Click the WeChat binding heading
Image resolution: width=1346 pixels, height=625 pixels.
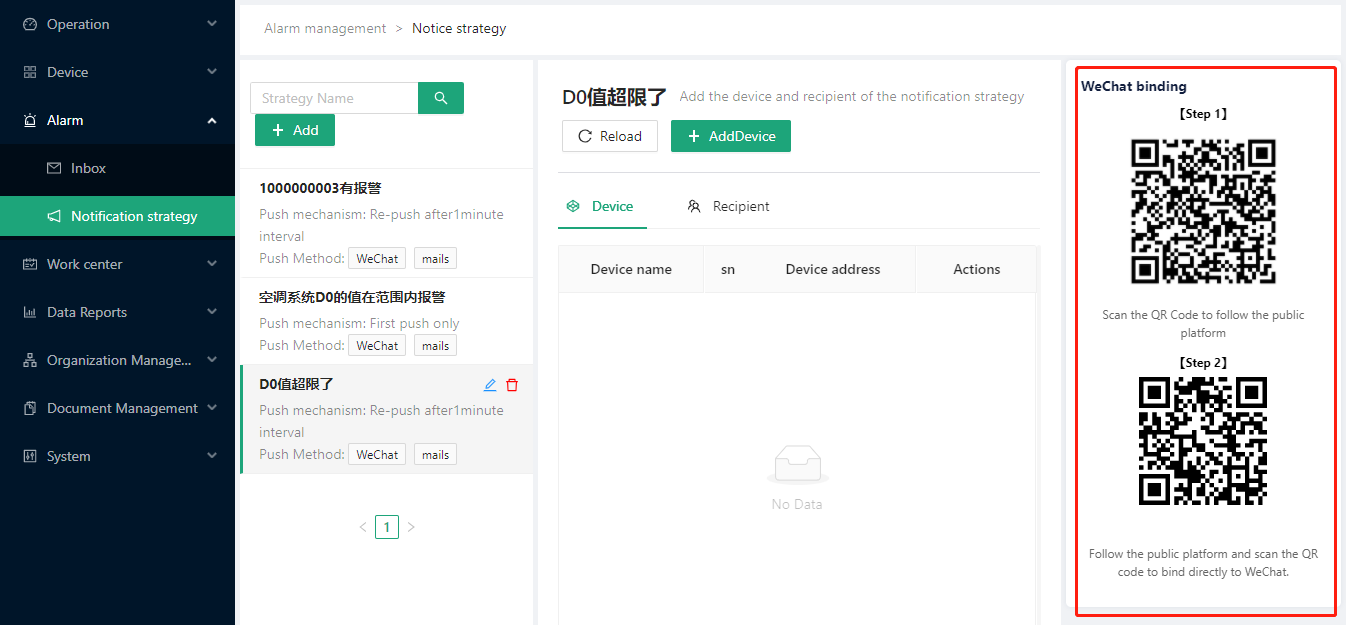[x=1134, y=86]
